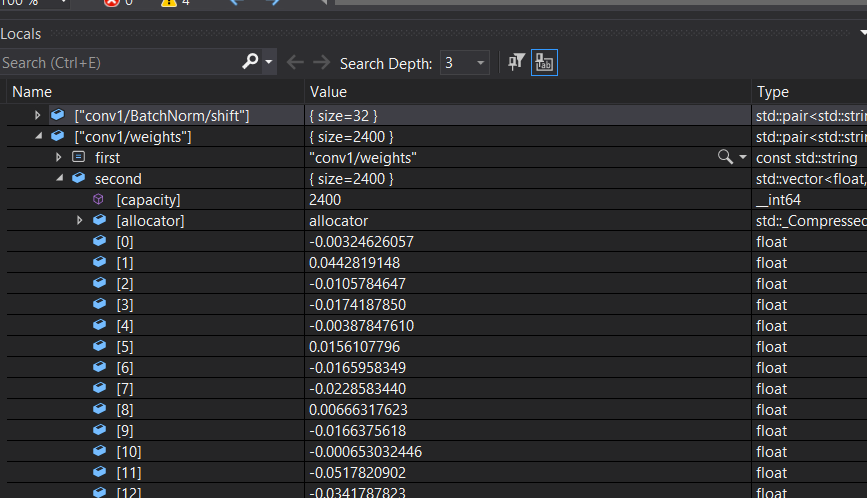Click the cube icon for element [2]
868x498 pixels.
(100, 283)
